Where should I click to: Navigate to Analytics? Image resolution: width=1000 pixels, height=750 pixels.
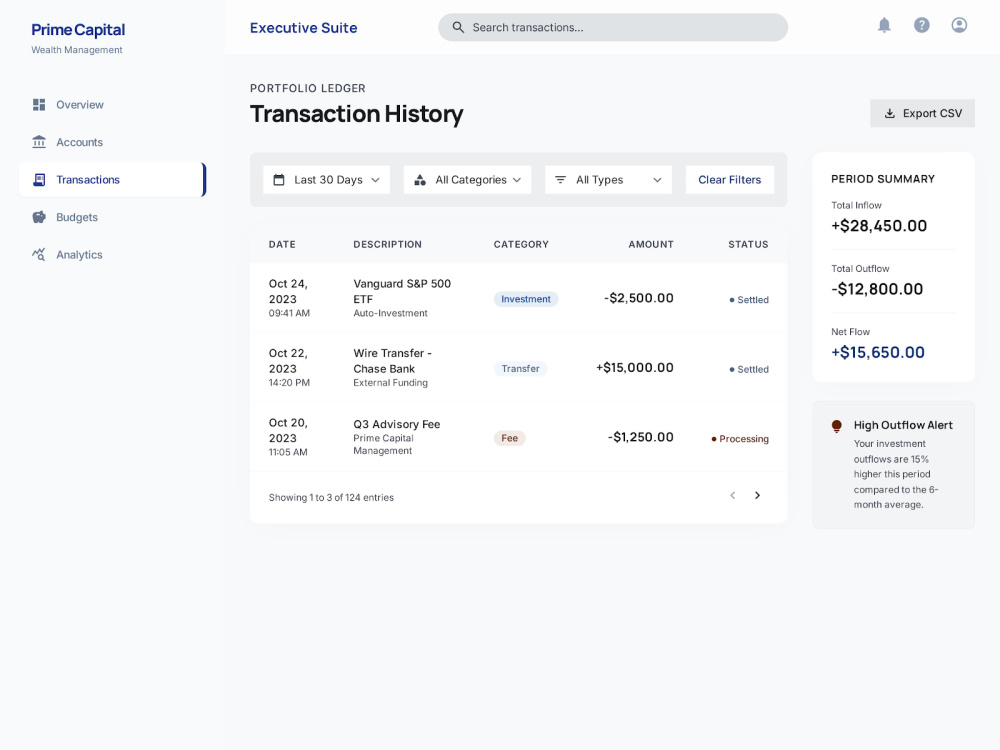point(112,254)
